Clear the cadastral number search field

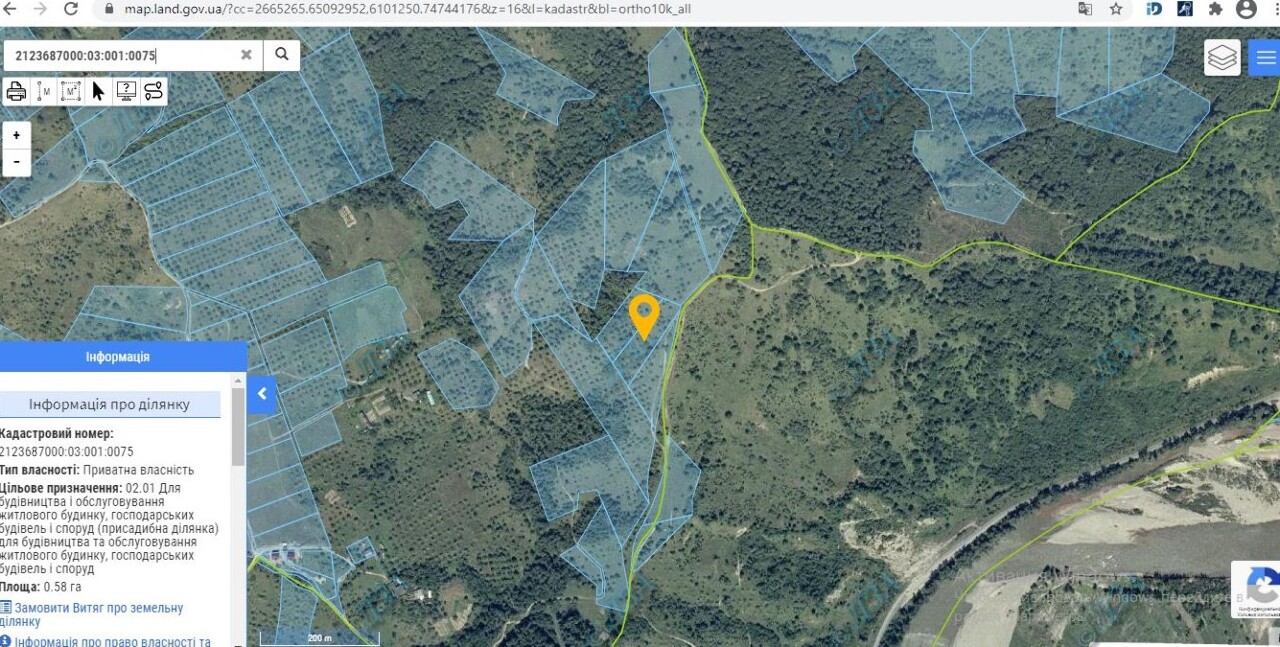coord(246,55)
